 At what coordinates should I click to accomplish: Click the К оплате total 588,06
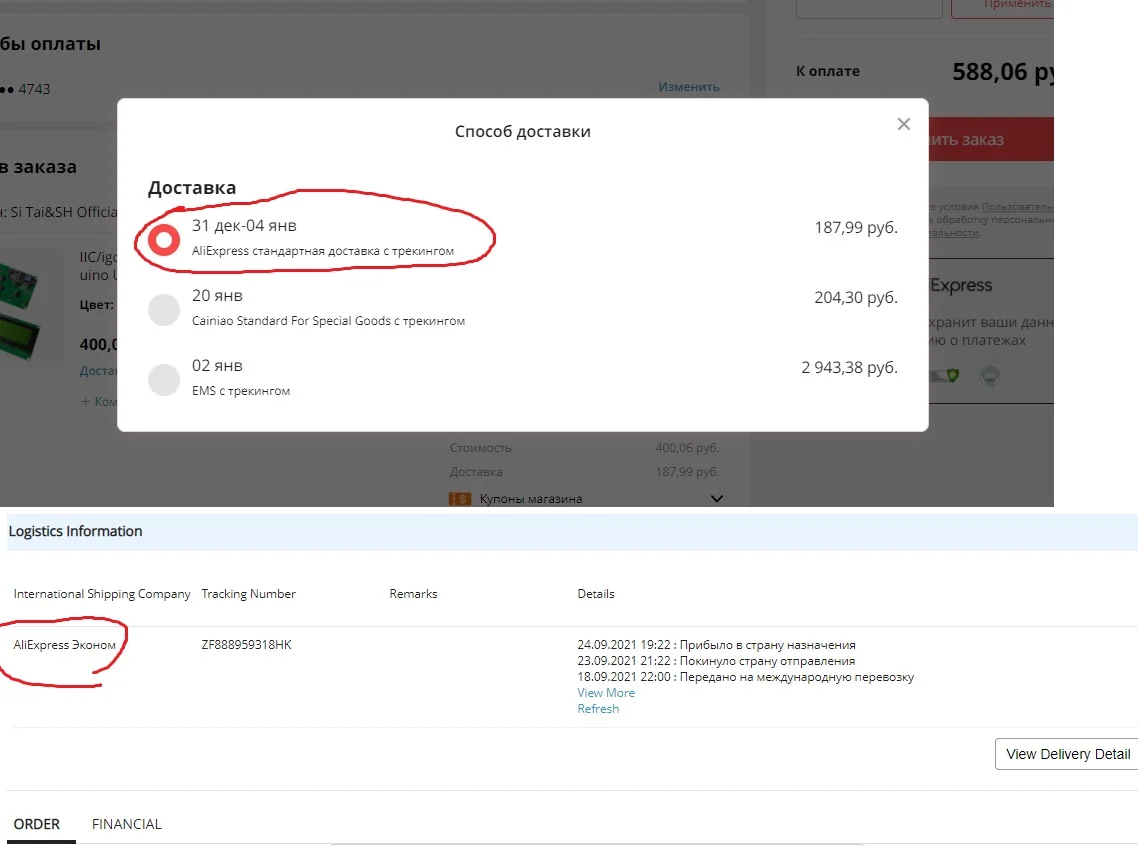[1002, 72]
